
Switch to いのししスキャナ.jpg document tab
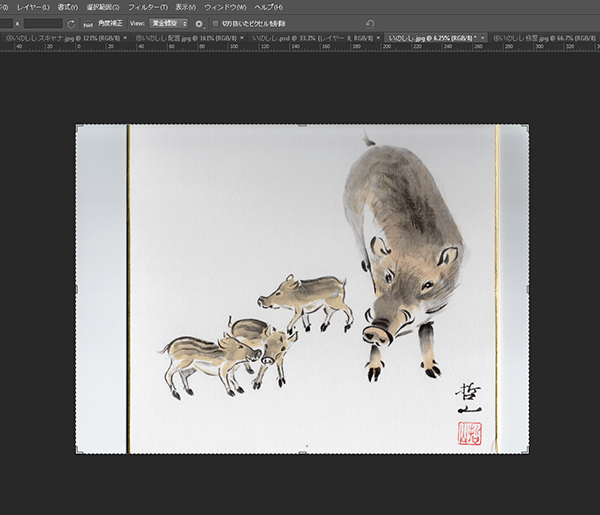click(x=63, y=38)
